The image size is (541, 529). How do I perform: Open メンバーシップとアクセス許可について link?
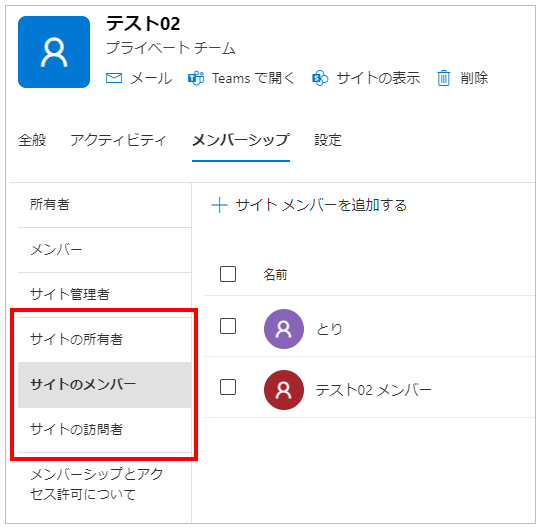click(x=97, y=484)
